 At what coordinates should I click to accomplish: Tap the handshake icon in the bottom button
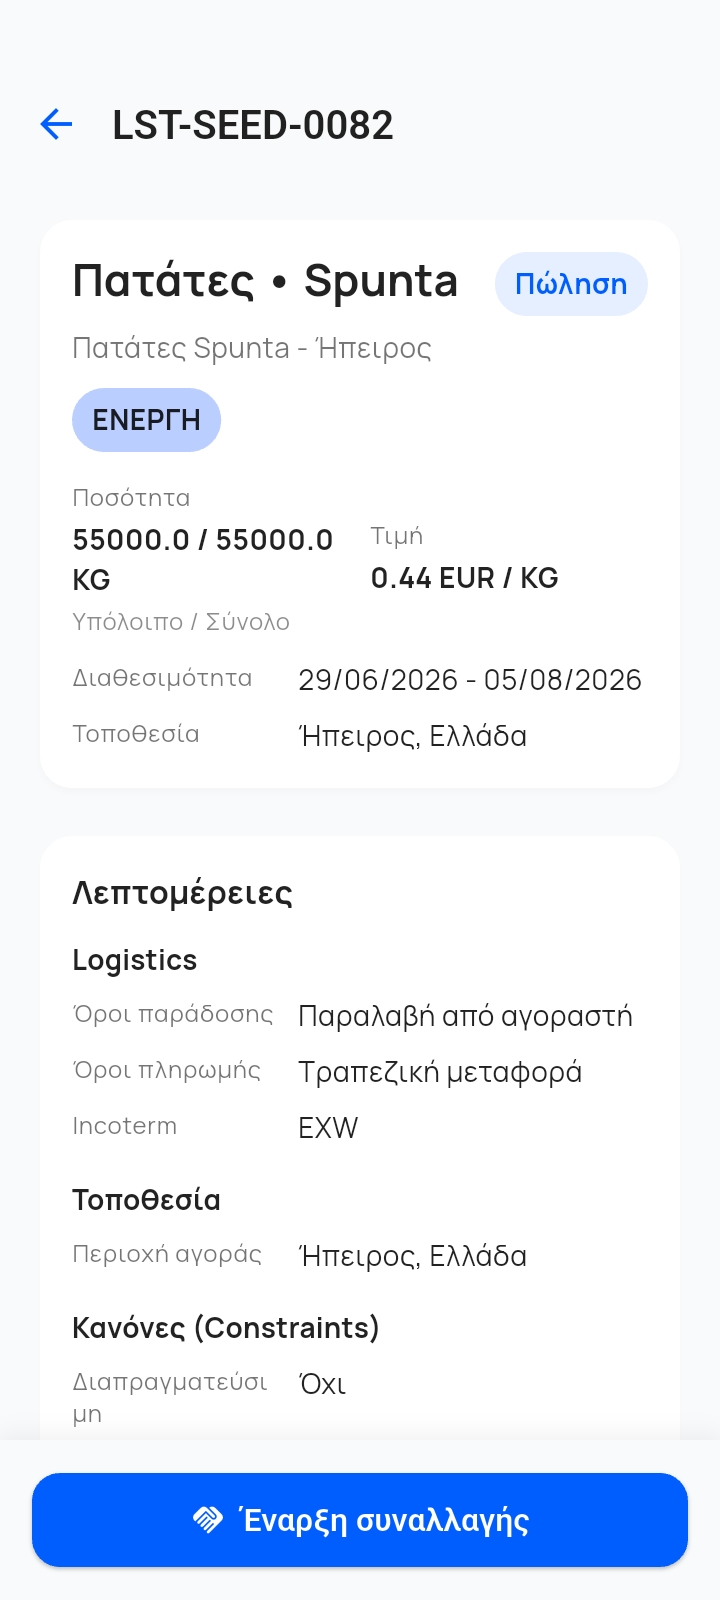[208, 1520]
